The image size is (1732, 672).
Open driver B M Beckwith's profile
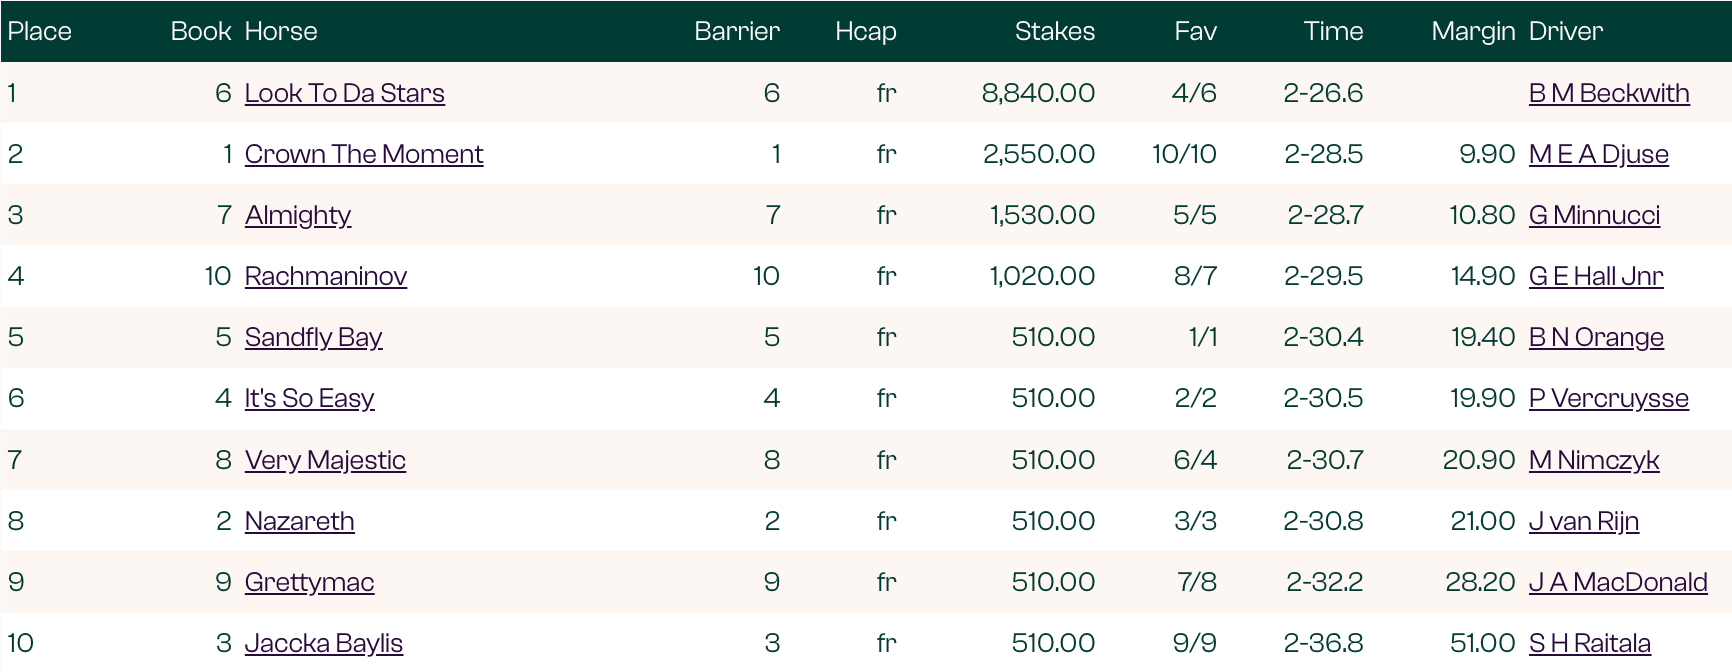(1608, 93)
